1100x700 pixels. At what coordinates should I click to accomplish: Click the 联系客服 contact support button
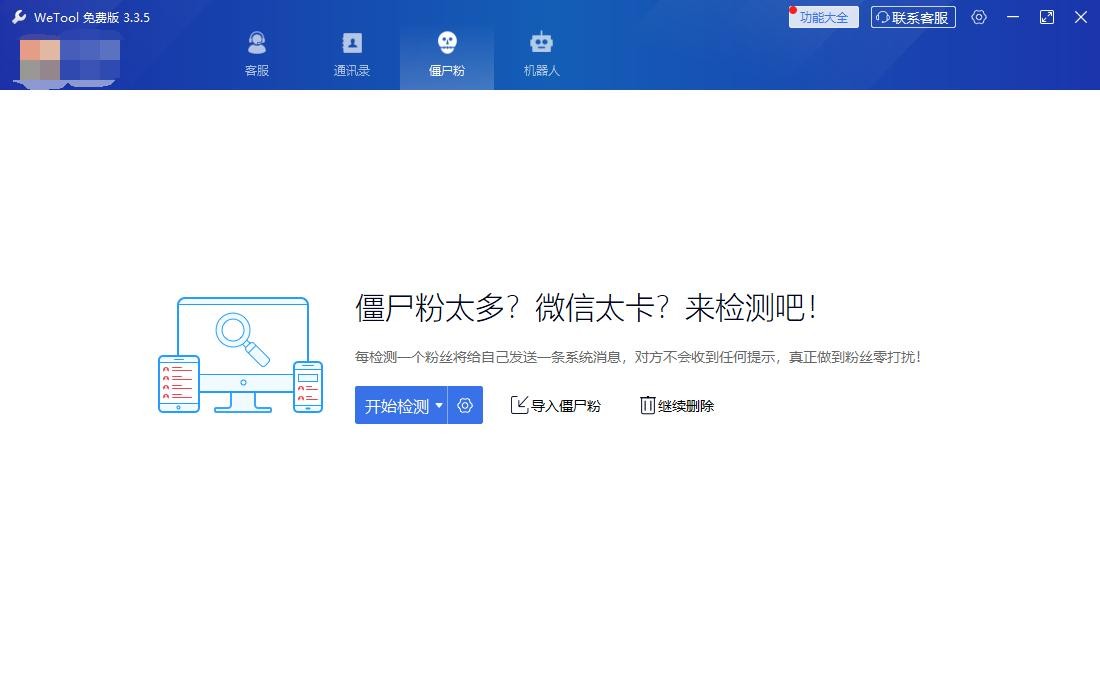click(x=913, y=18)
